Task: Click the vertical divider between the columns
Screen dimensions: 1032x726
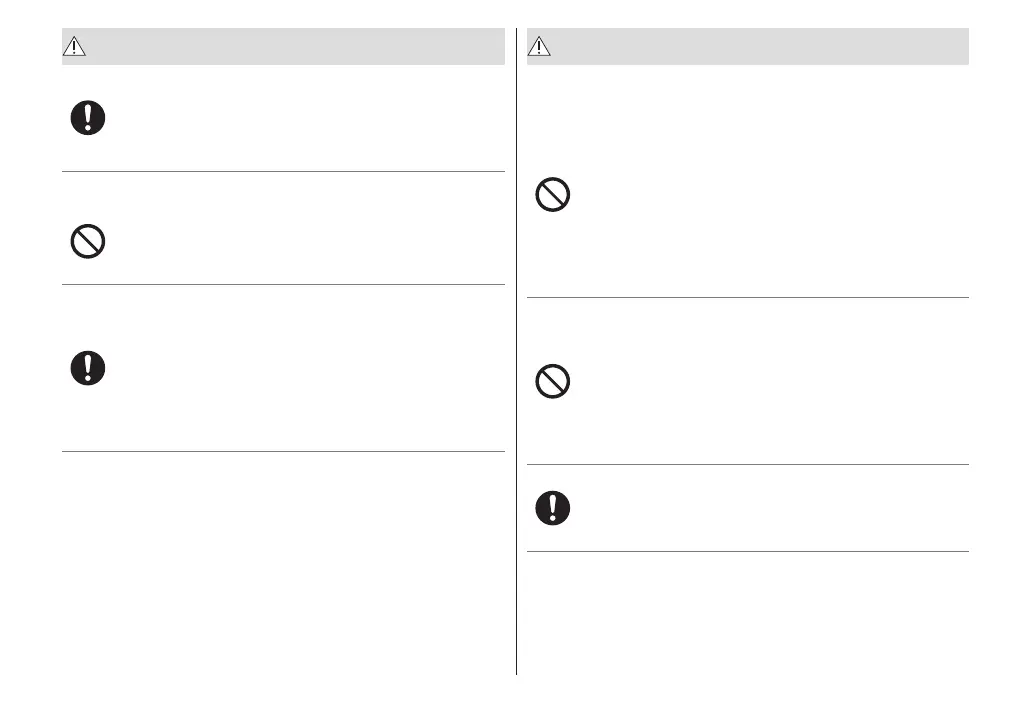Action: click(517, 350)
